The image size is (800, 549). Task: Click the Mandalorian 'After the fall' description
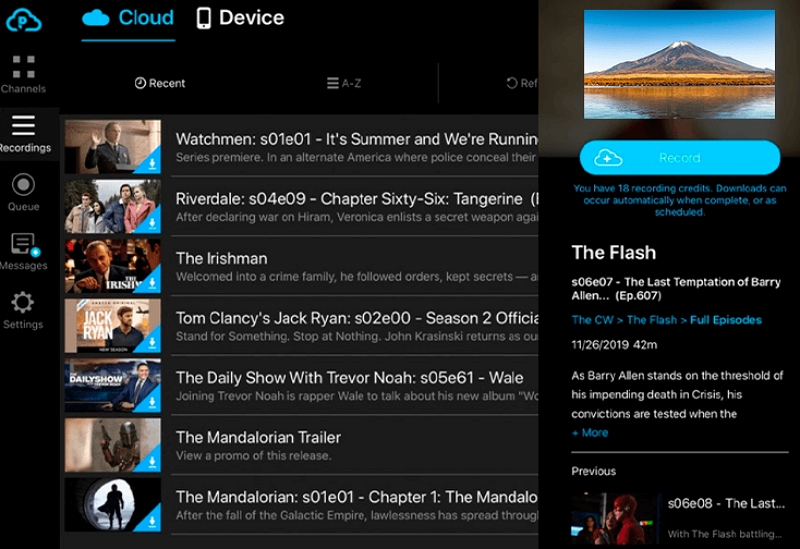[357, 515]
